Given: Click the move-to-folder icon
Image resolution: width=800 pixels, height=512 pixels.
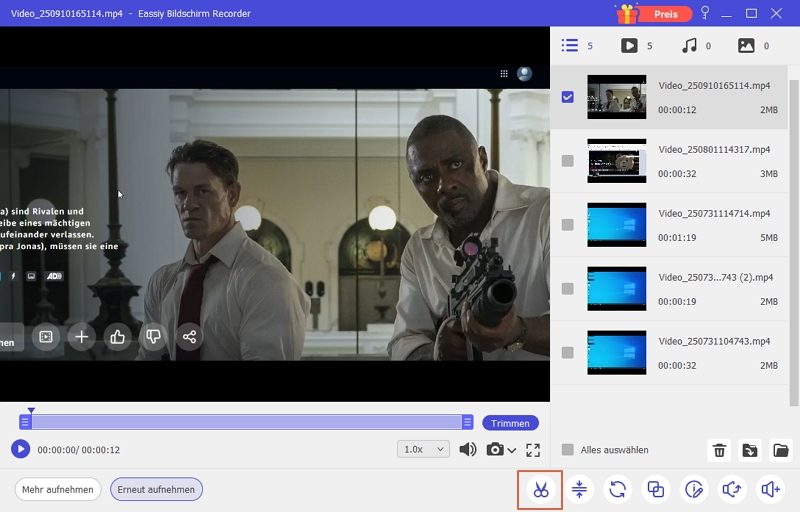Looking at the screenshot, I should point(750,450).
